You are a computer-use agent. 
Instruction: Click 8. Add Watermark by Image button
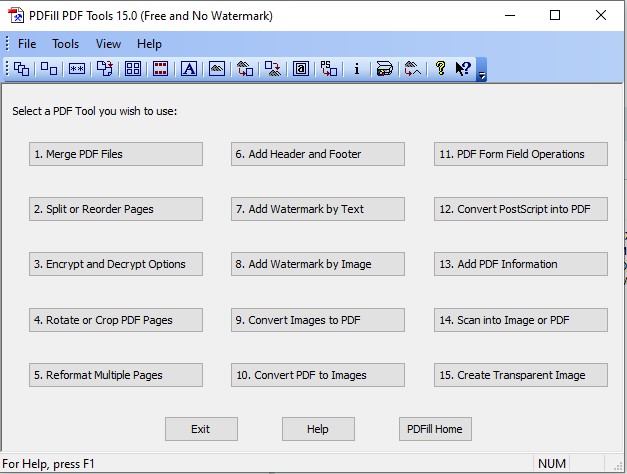click(318, 264)
